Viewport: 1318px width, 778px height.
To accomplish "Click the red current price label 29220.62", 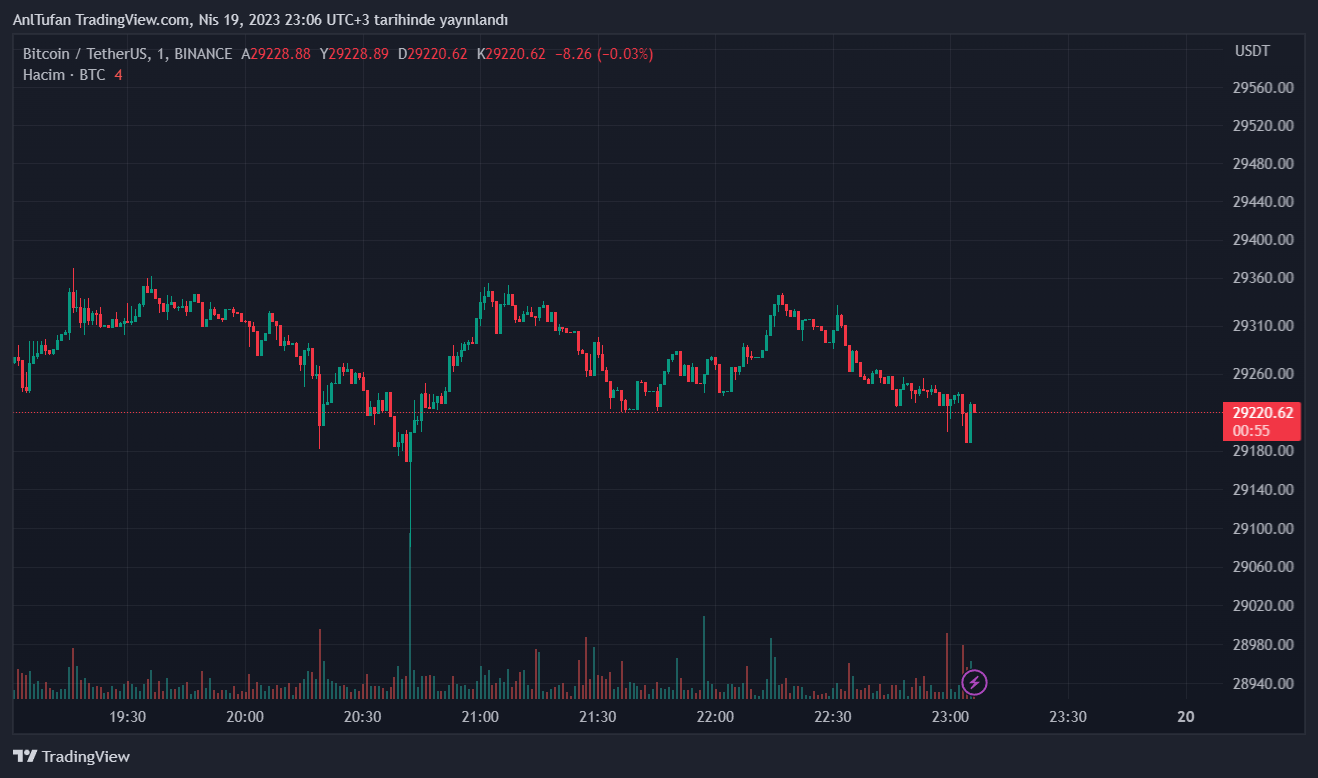I will [1262, 413].
